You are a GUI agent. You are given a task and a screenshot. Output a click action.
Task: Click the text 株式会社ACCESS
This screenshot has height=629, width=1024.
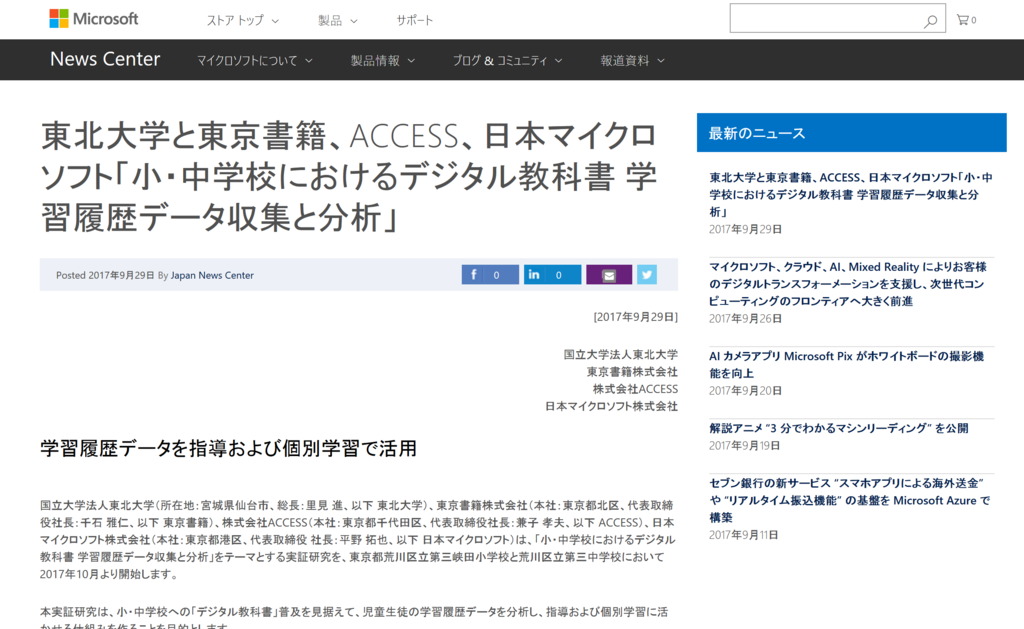(x=635, y=389)
